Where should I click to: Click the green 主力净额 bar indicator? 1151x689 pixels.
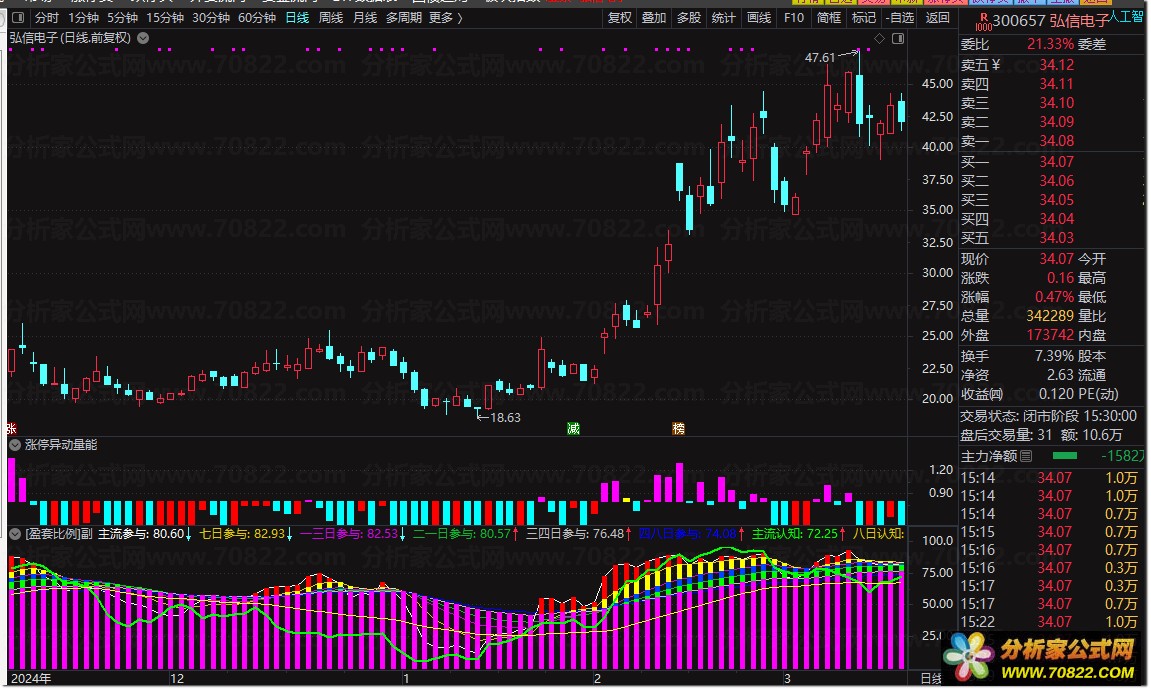[x=1064, y=456]
